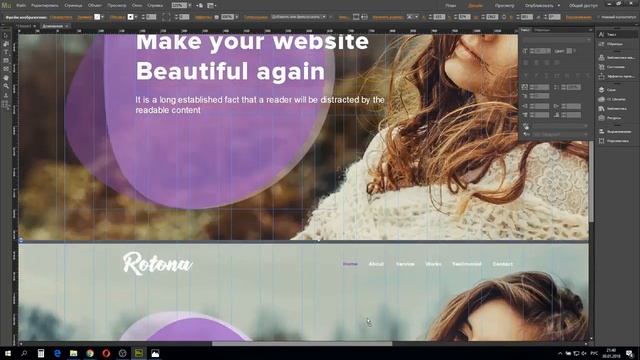Toggle Нижний колонтитул footer checkbox

598,17
